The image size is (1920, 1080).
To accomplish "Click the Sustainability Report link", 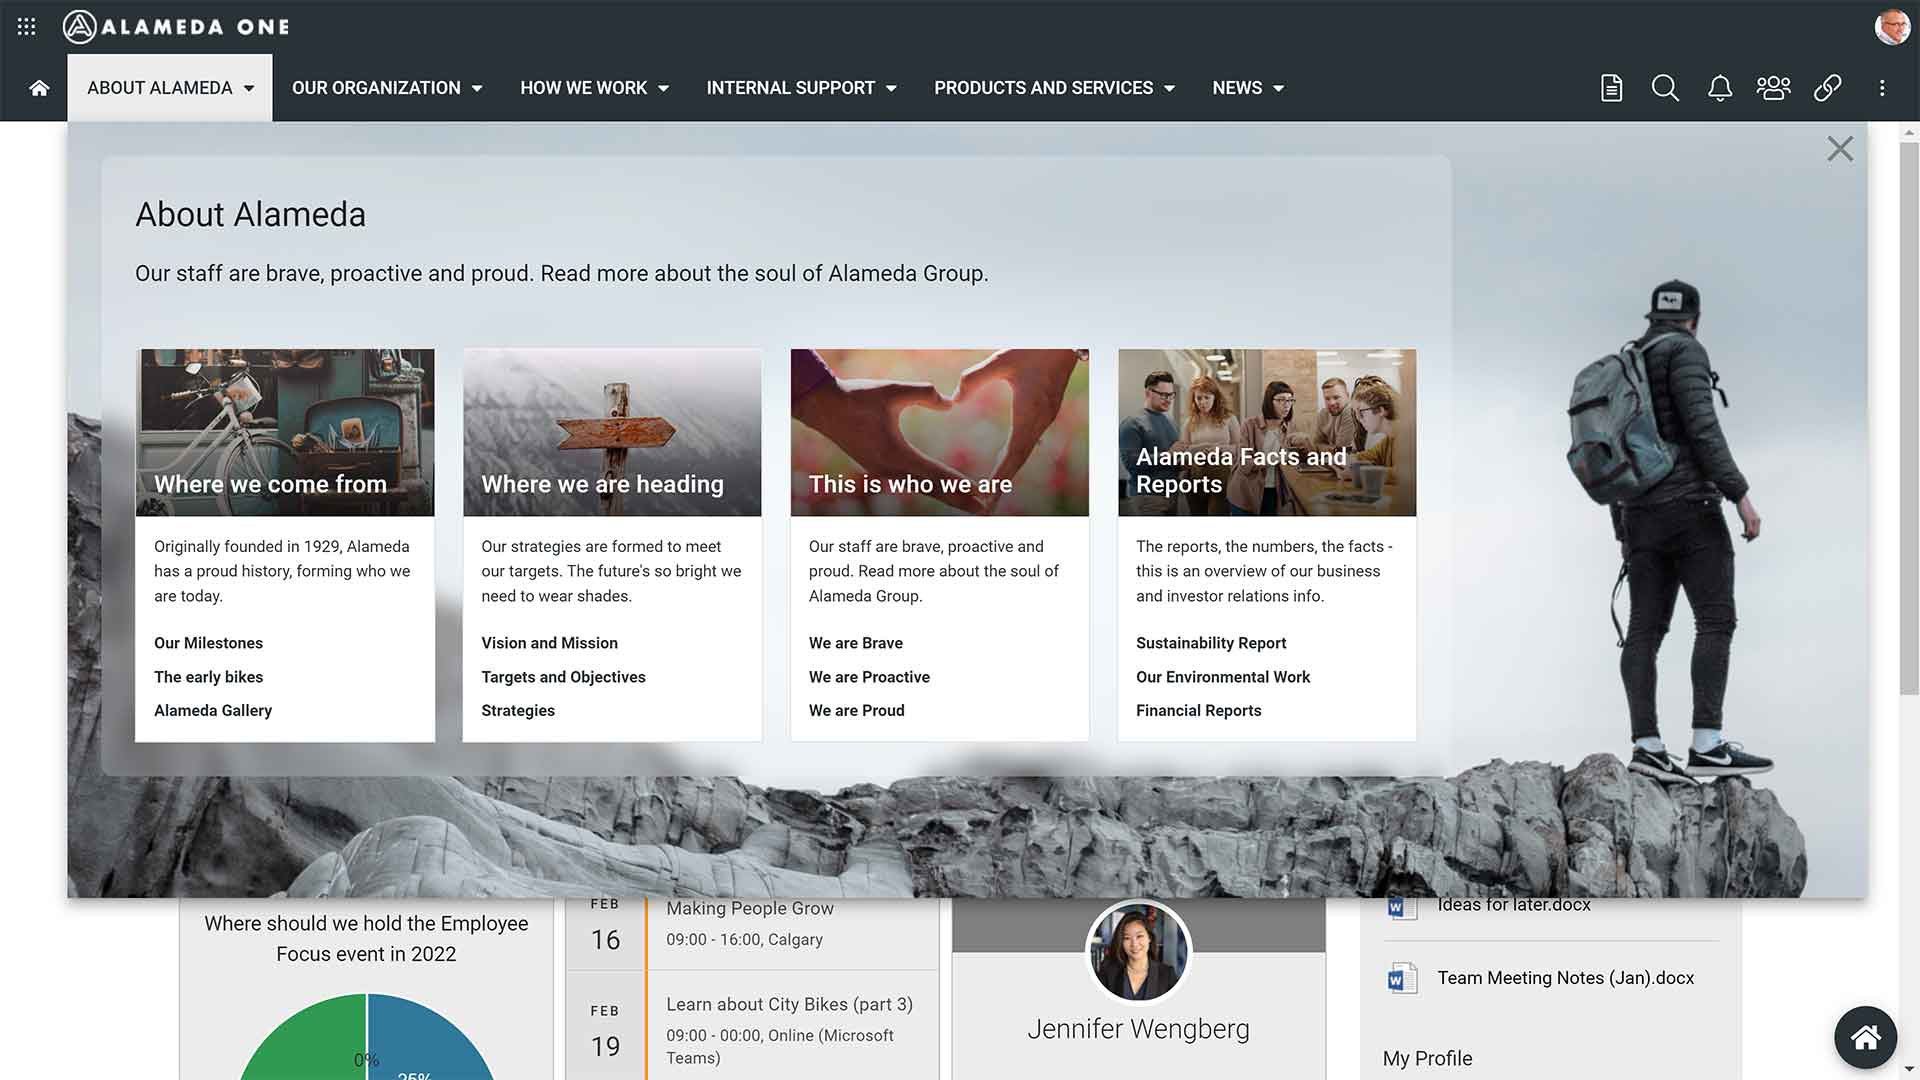I will pyautogui.click(x=1211, y=642).
